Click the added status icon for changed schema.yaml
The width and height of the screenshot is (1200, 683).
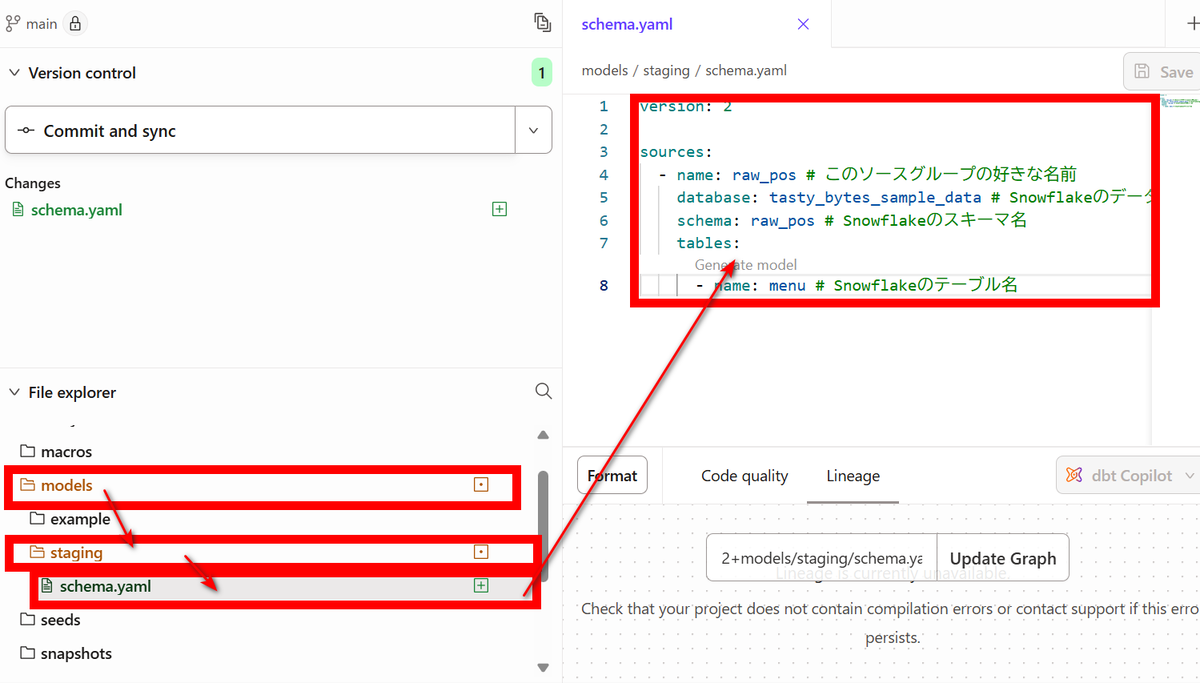pyautogui.click(x=500, y=209)
